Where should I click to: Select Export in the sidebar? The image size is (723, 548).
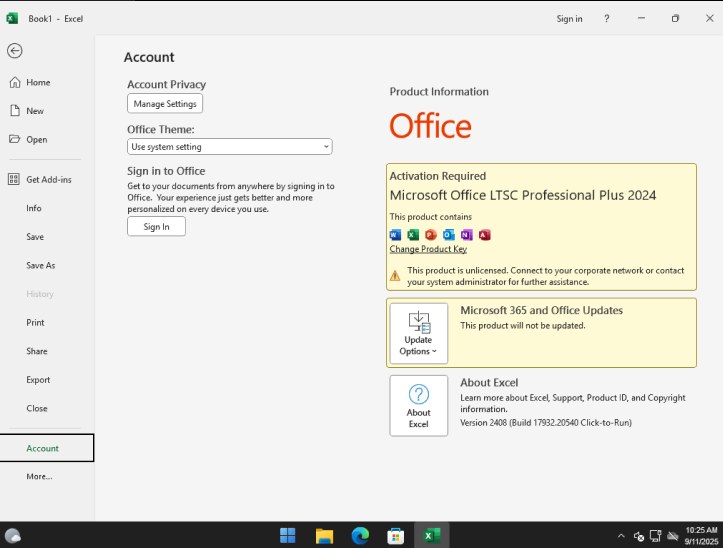coord(38,380)
